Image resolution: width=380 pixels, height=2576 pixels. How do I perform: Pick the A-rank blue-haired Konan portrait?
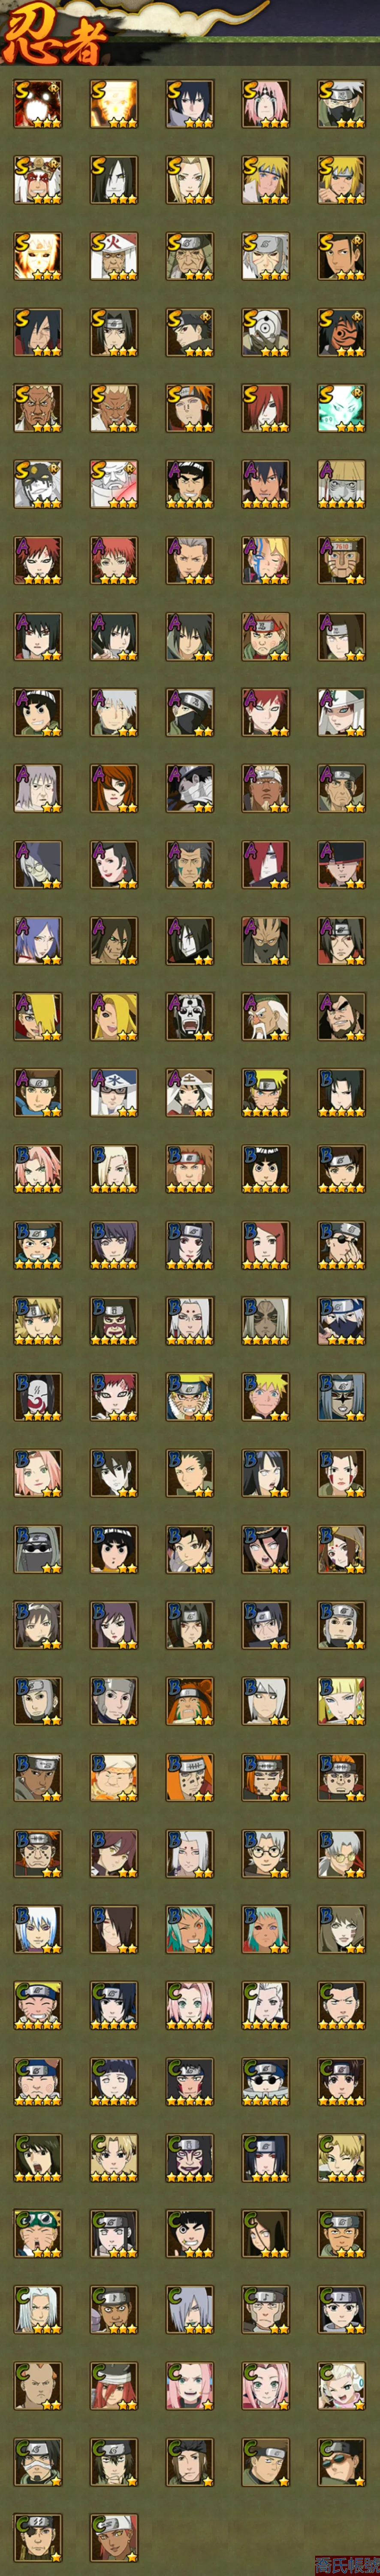[37, 940]
